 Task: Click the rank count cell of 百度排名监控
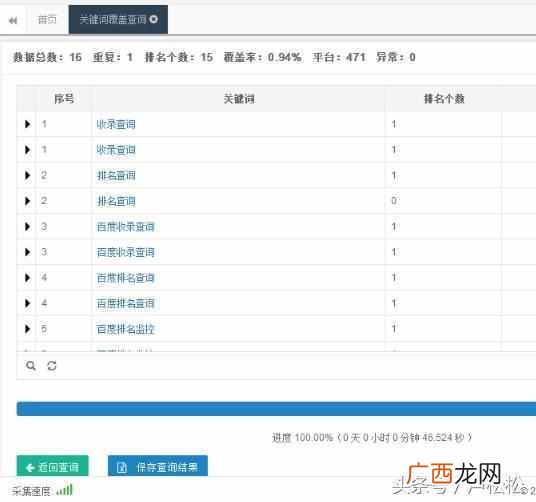[x=443, y=329]
